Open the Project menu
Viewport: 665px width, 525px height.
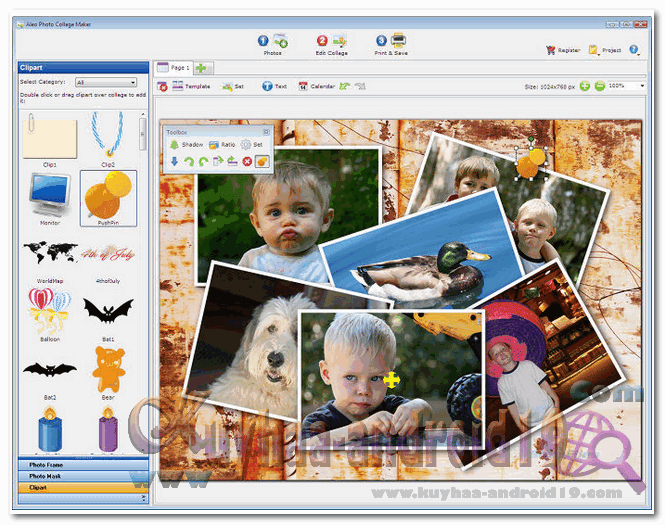(x=605, y=50)
